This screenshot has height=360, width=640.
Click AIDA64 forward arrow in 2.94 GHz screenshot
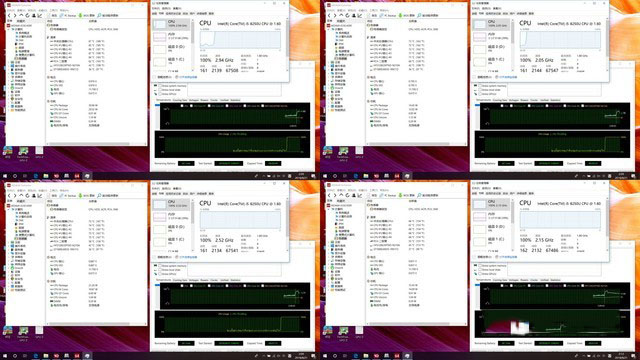tap(15, 16)
